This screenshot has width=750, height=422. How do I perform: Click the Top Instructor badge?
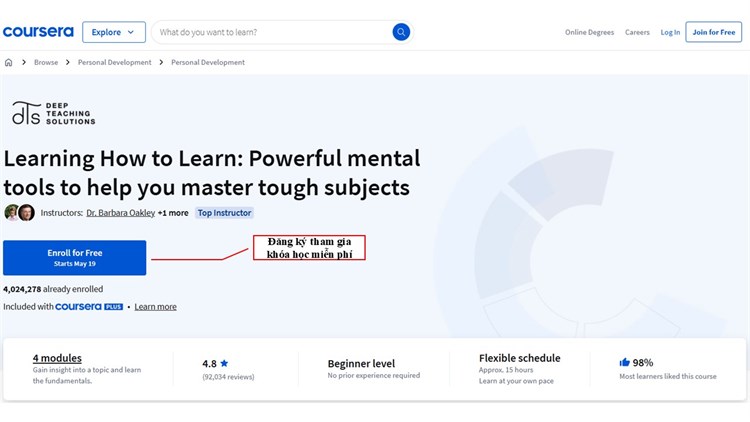224,213
